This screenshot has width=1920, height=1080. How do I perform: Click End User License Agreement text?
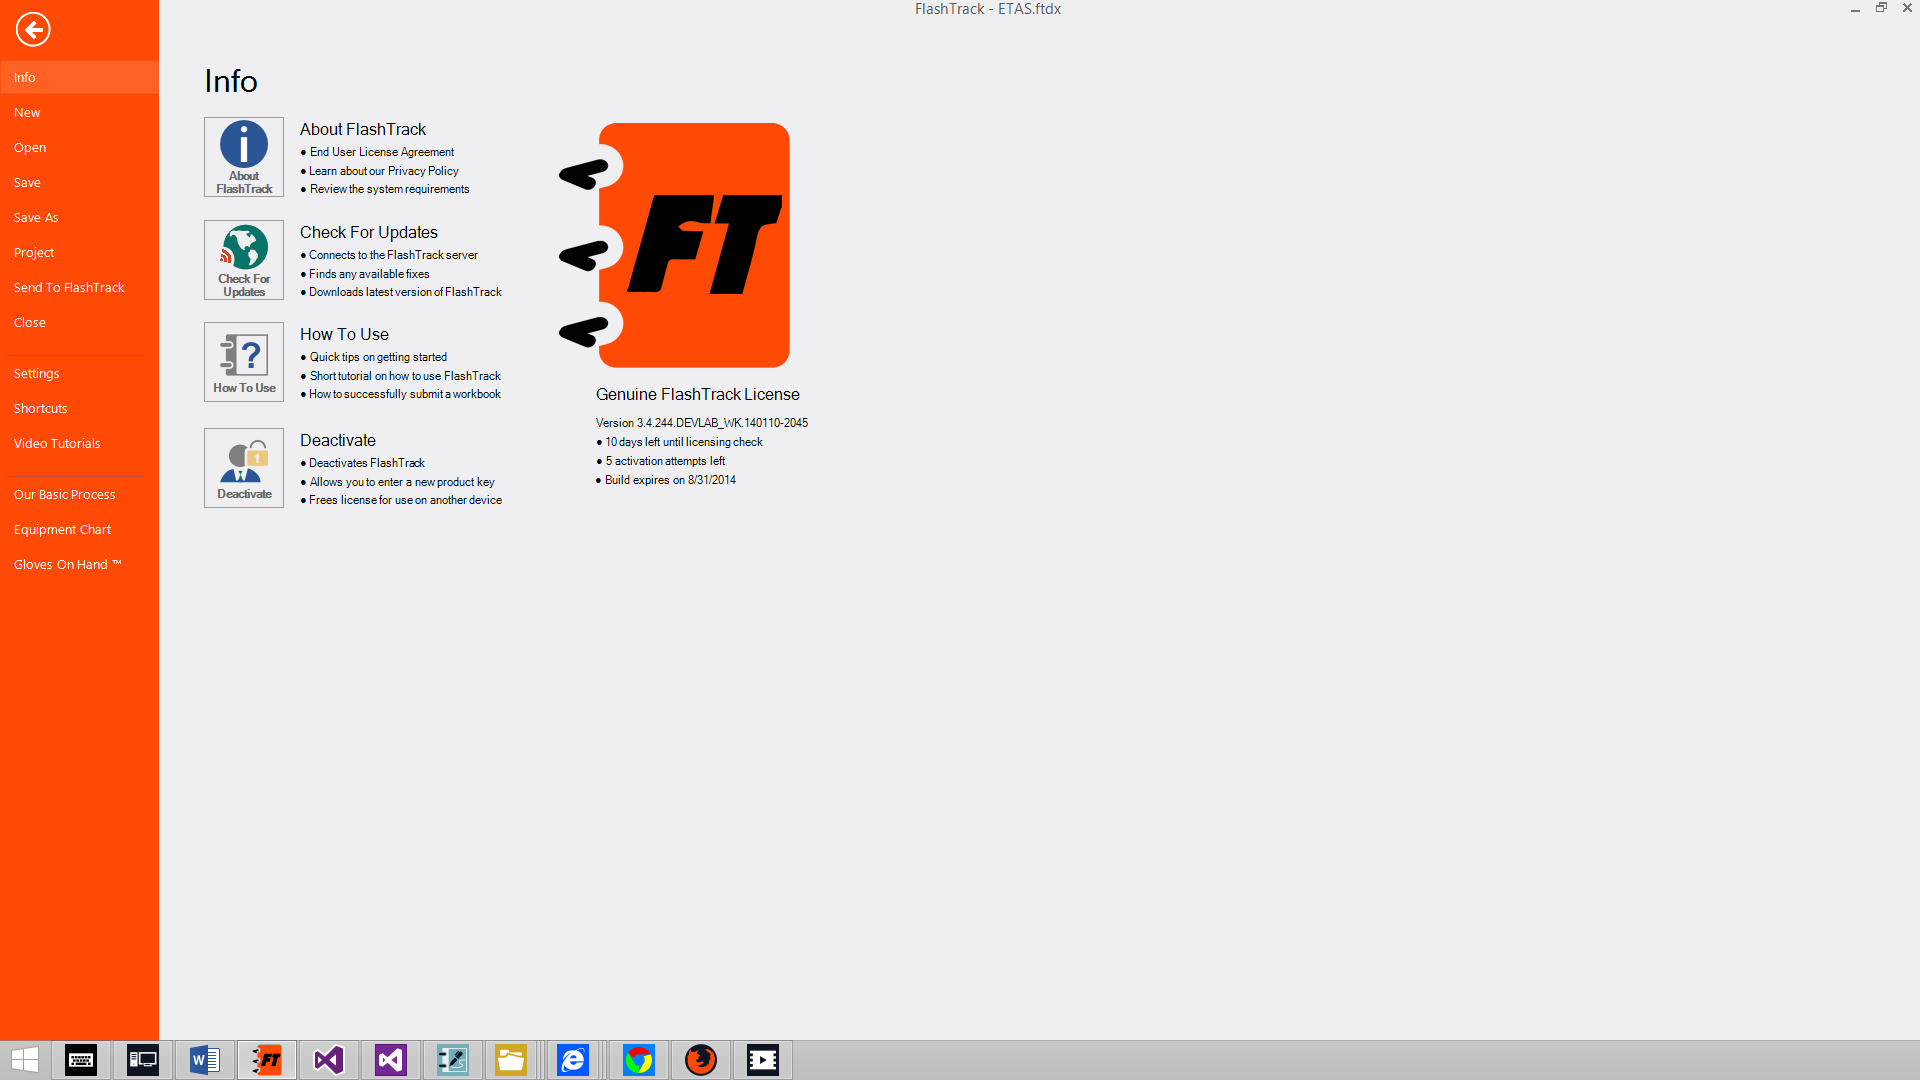(x=382, y=152)
